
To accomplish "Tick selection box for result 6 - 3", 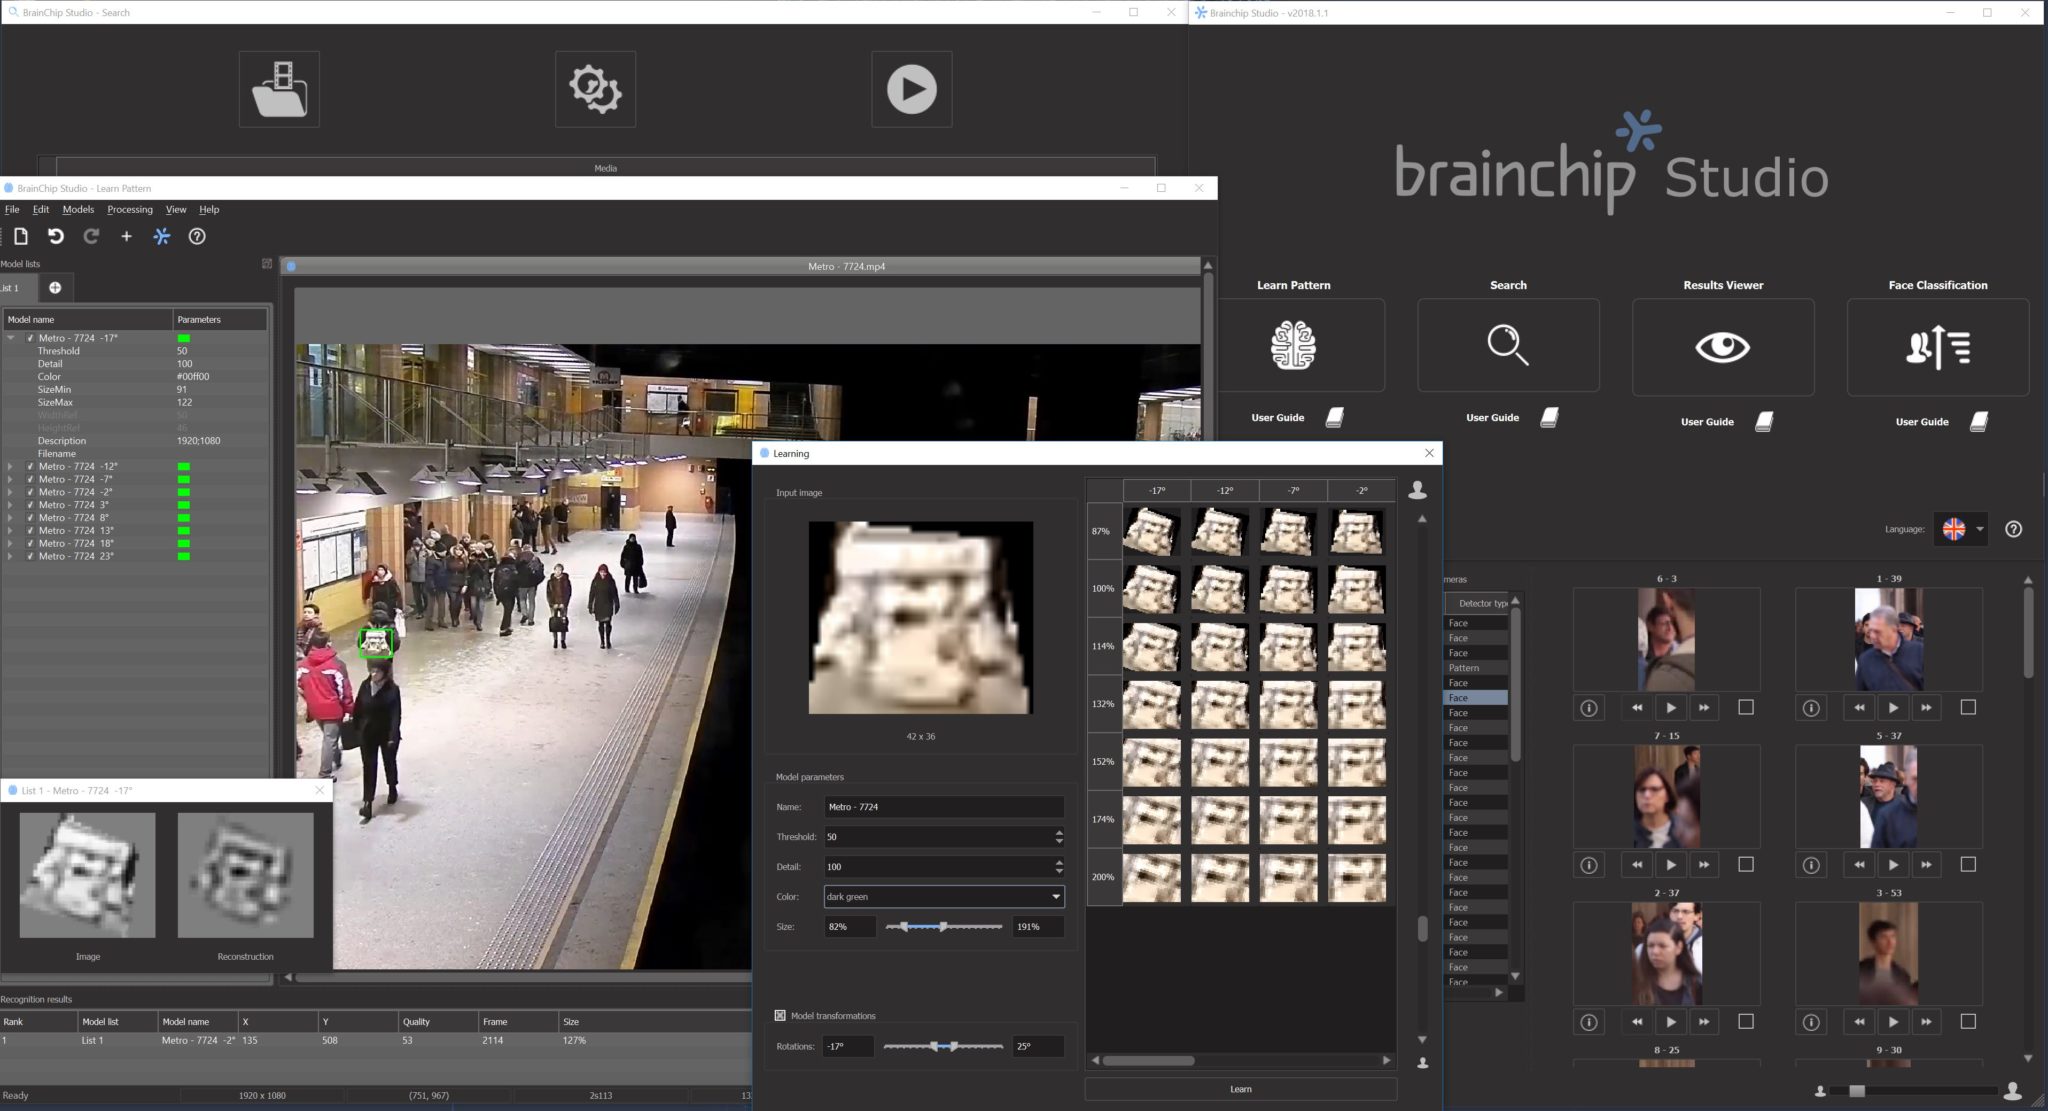I will [1746, 707].
